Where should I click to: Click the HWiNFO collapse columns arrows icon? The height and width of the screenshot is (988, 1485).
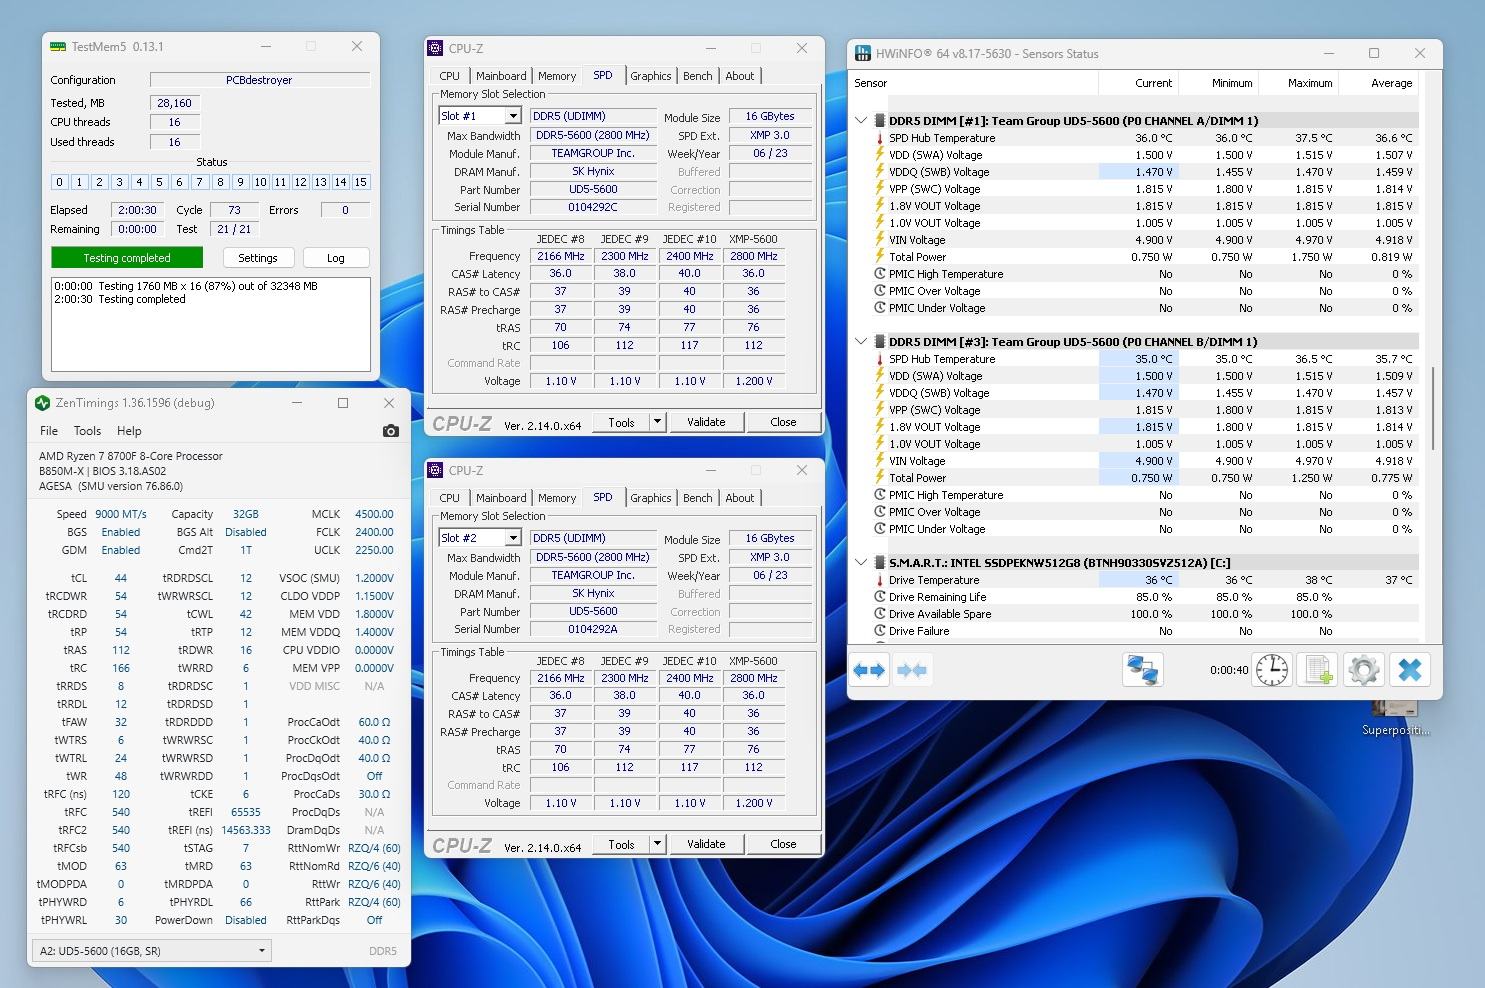(911, 670)
